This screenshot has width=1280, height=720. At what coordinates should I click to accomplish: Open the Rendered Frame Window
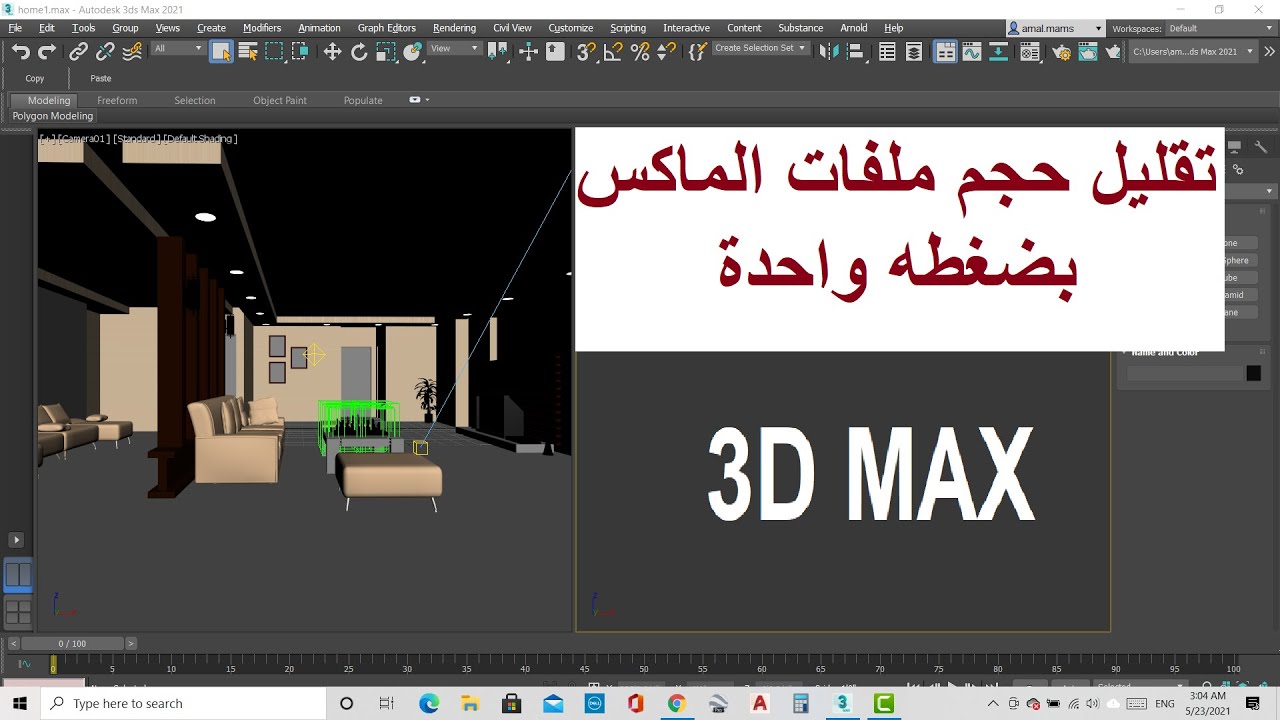1087,52
